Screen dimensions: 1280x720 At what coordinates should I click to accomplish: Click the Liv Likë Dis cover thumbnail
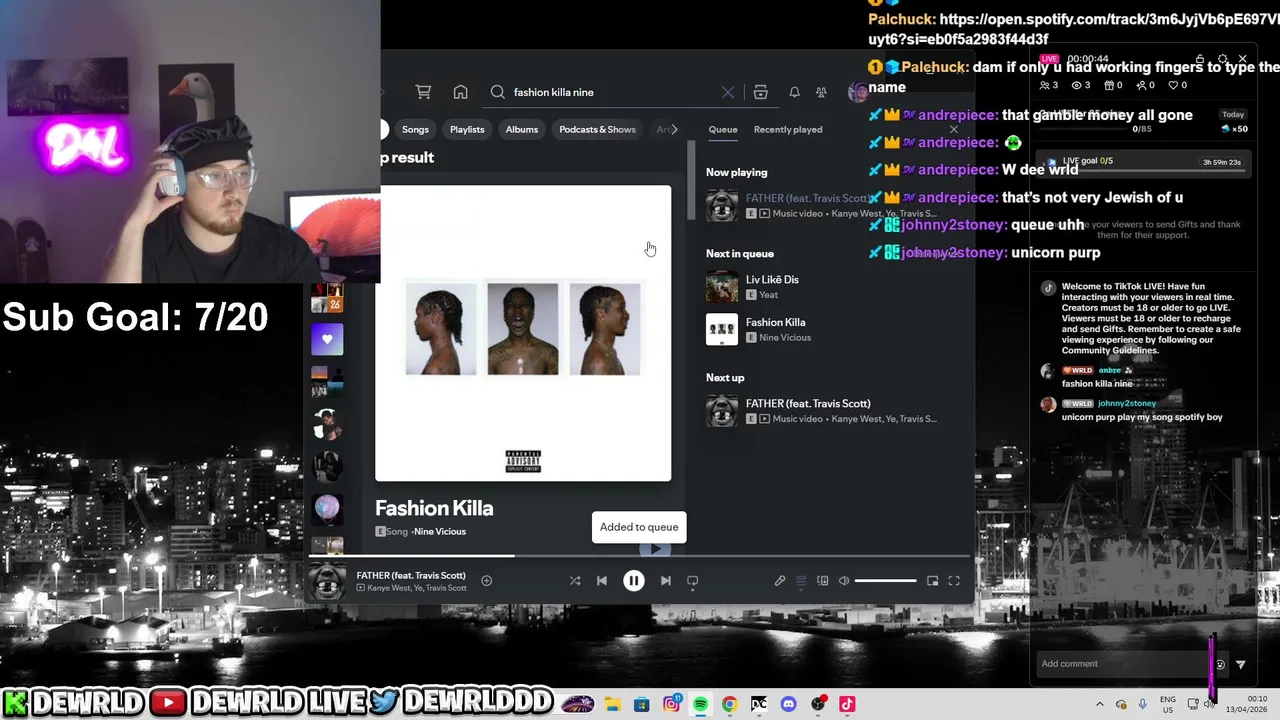(722, 287)
